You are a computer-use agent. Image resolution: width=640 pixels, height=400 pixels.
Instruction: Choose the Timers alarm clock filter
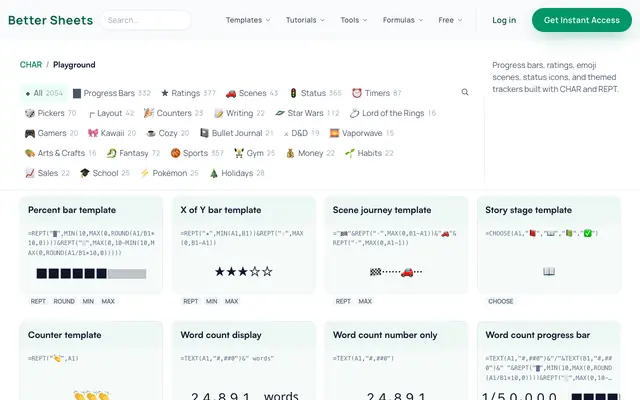coord(377,93)
